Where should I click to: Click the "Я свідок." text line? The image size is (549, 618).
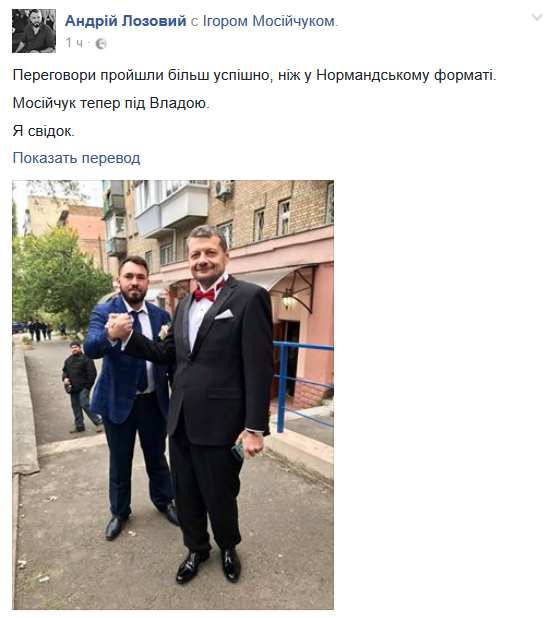(43, 131)
